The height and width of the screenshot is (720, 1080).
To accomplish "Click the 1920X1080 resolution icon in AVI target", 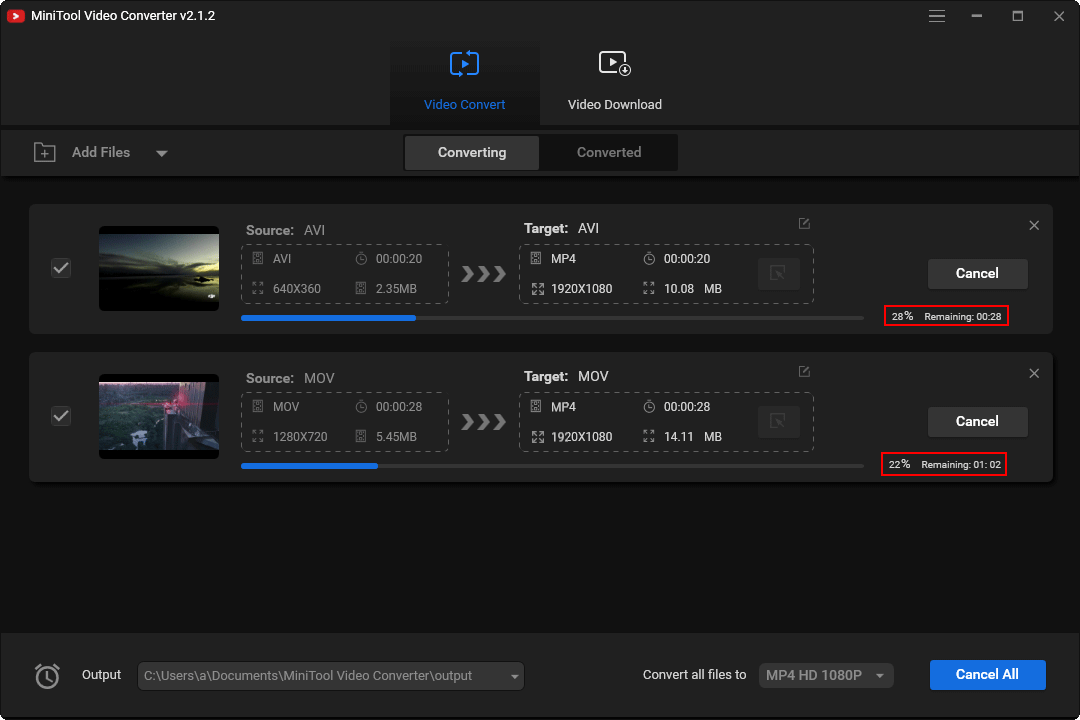I will click(x=538, y=289).
